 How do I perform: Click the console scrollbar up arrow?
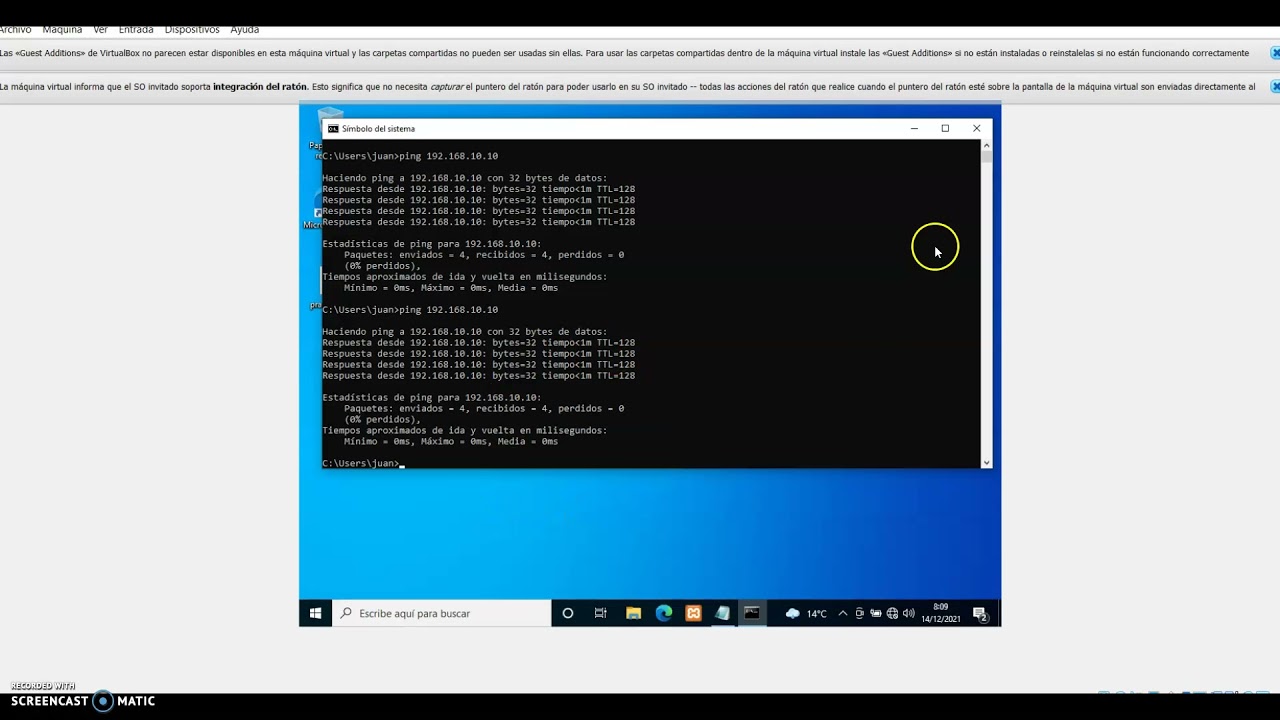click(x=986, y=144)
